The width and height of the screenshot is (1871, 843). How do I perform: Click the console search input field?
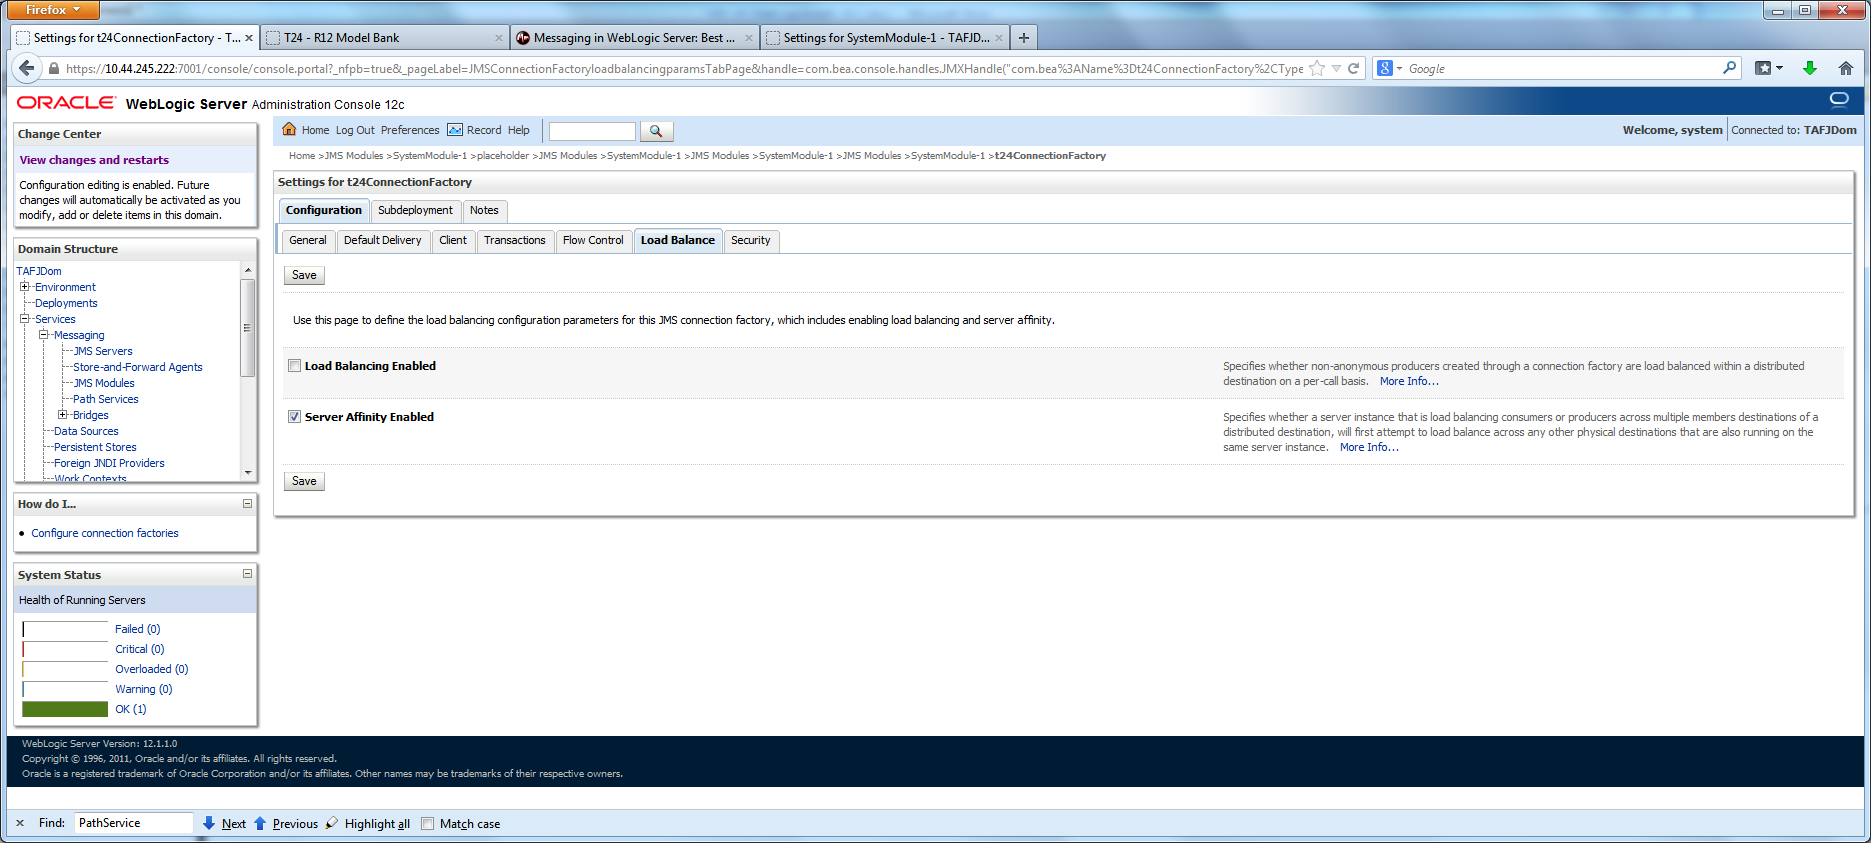point(592,131)
